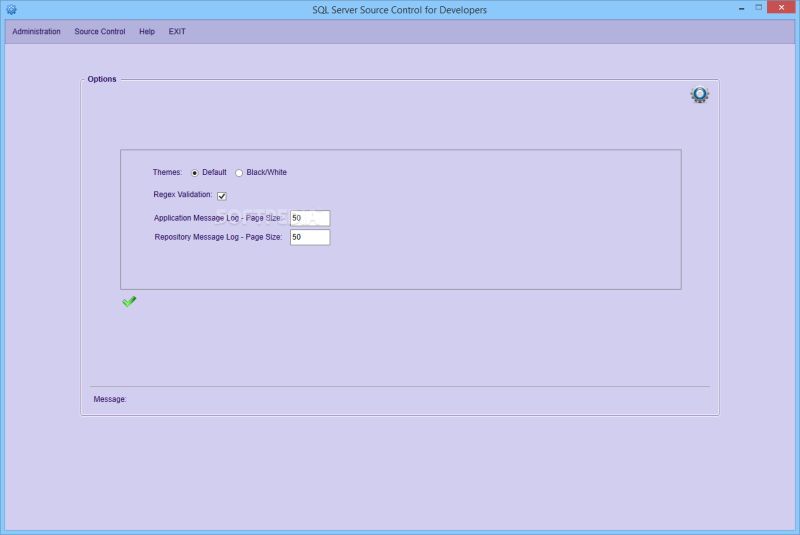Close the SQL Server Source Control window
The width and height of the screenshot is (800, 535).
[781, 8]
